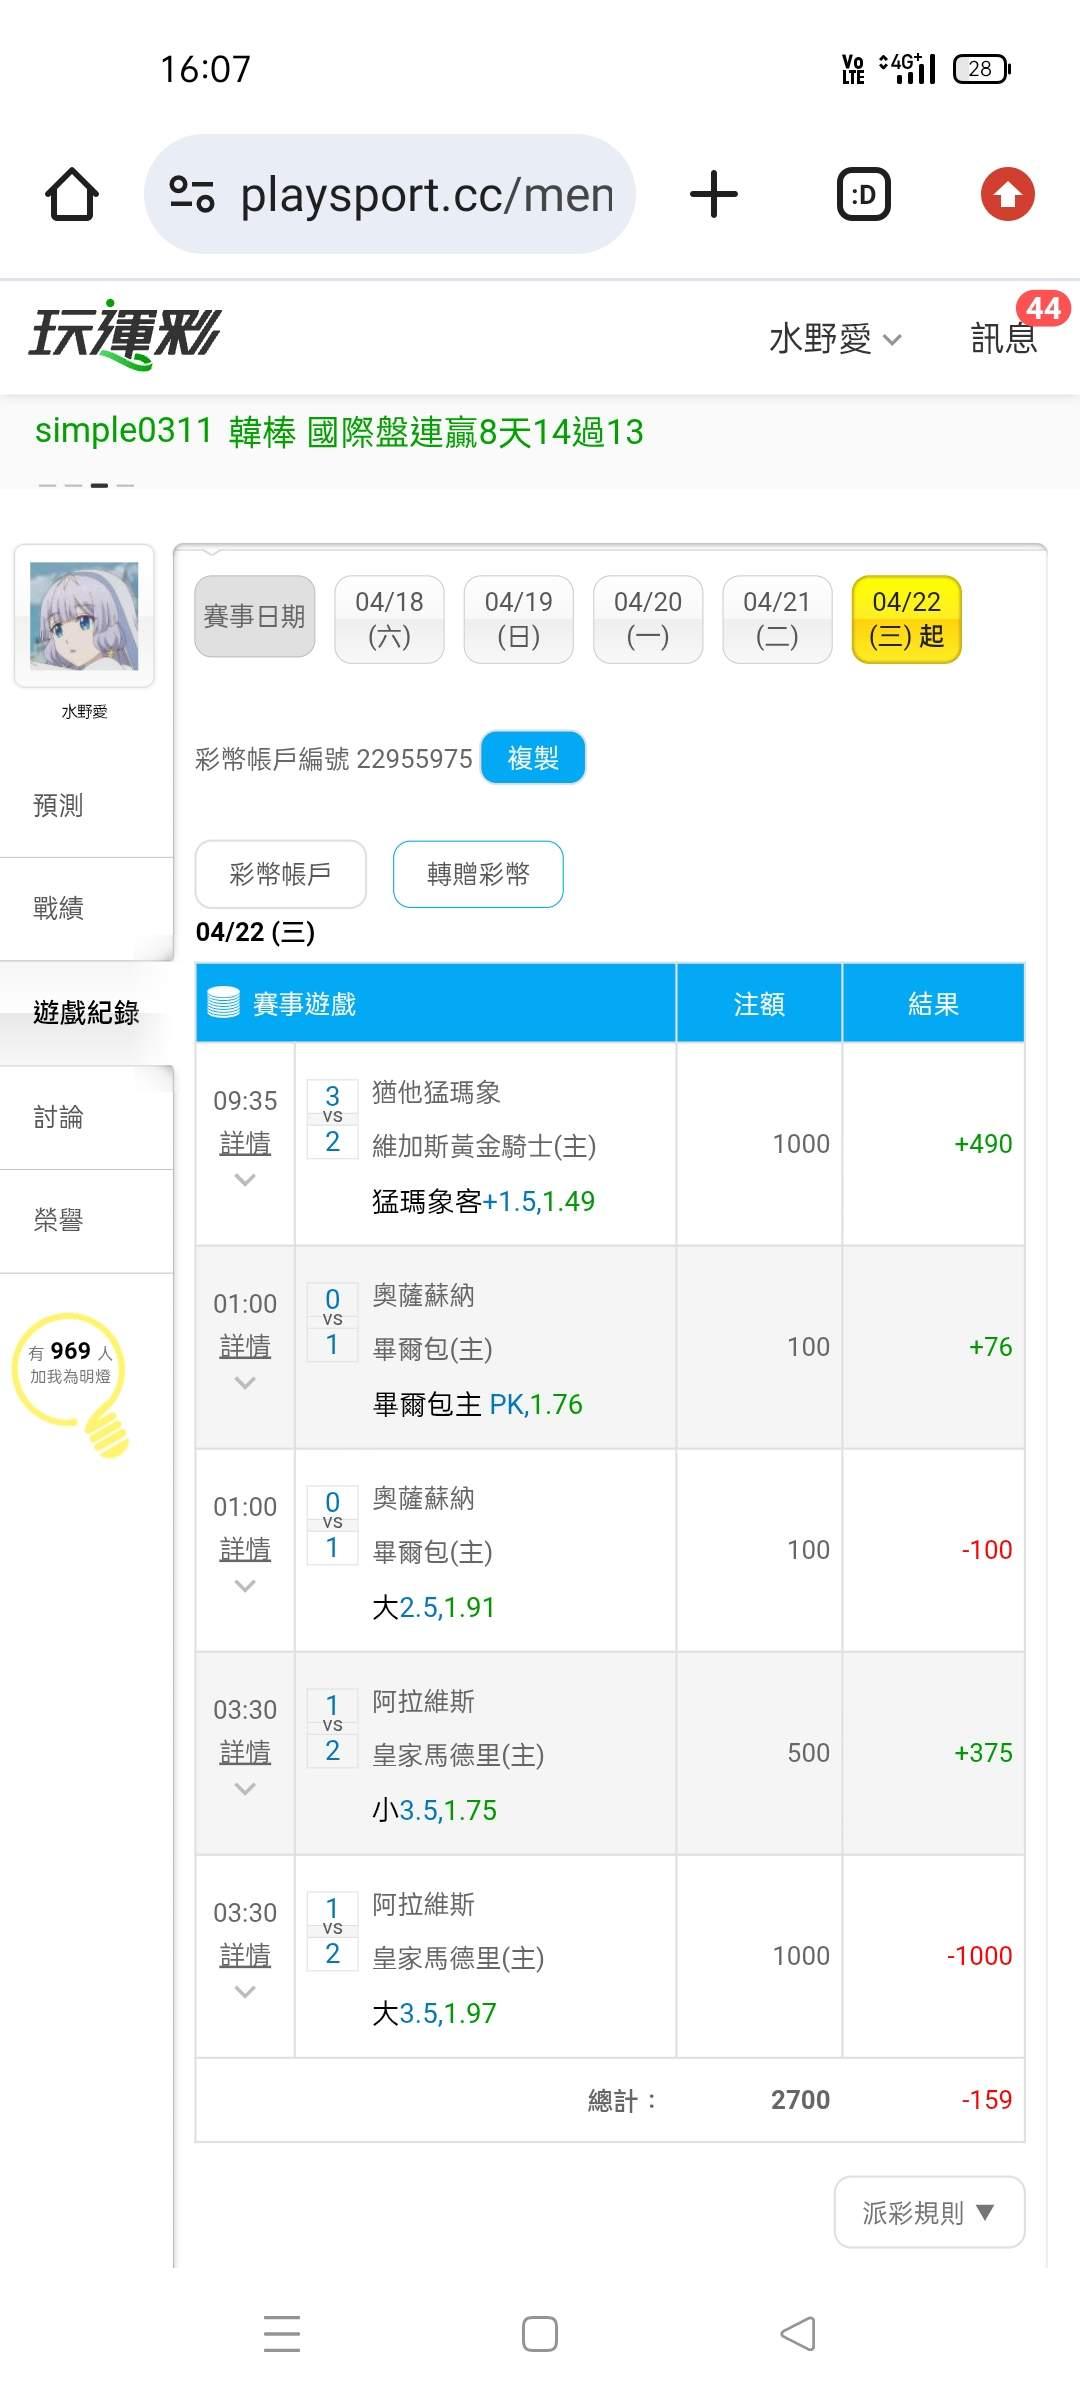Tap the playsport.cc address bar
The height and width of the screenshot is (2400, 1080).
[427, 194]
